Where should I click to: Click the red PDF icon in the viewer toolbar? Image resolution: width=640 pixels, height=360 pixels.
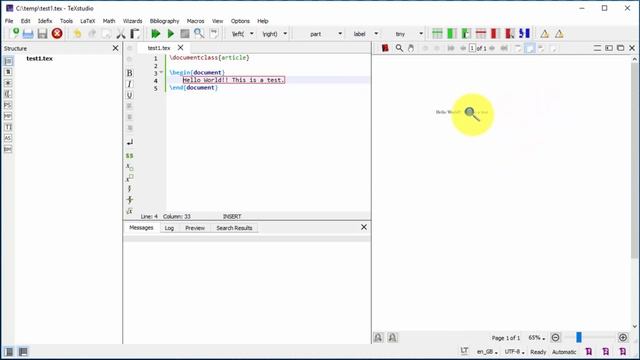385,48
